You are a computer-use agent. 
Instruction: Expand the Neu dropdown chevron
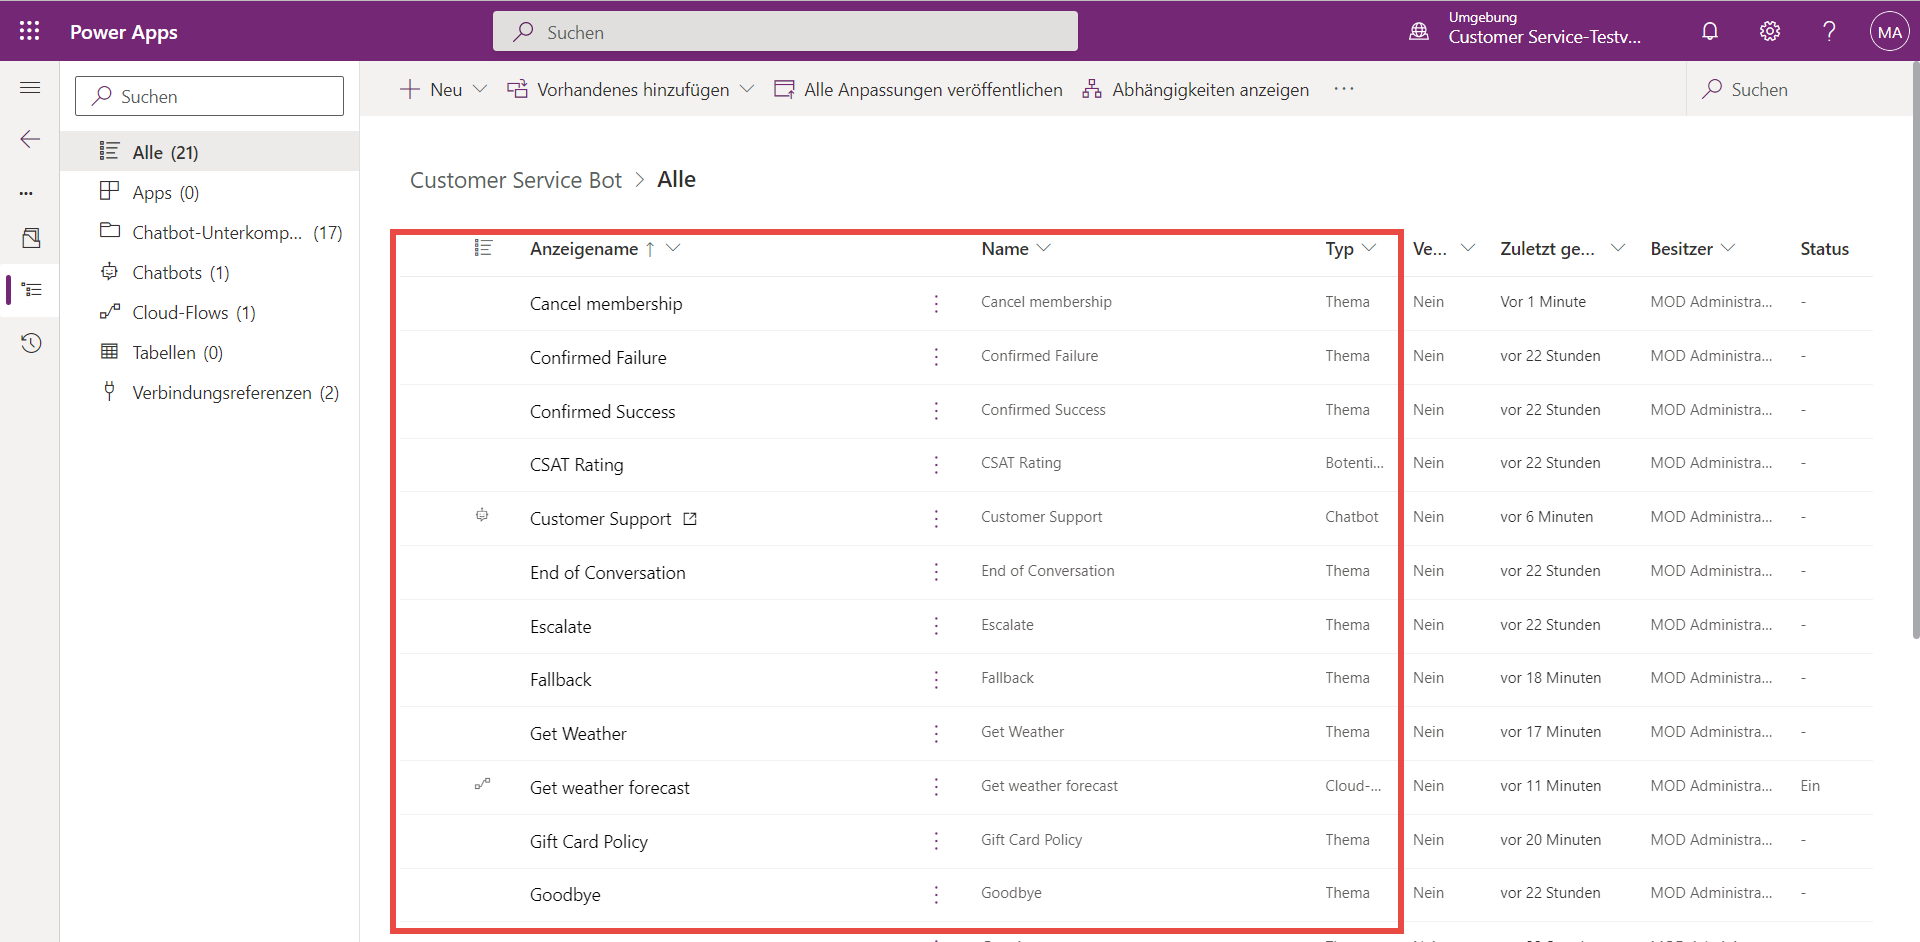480,89
